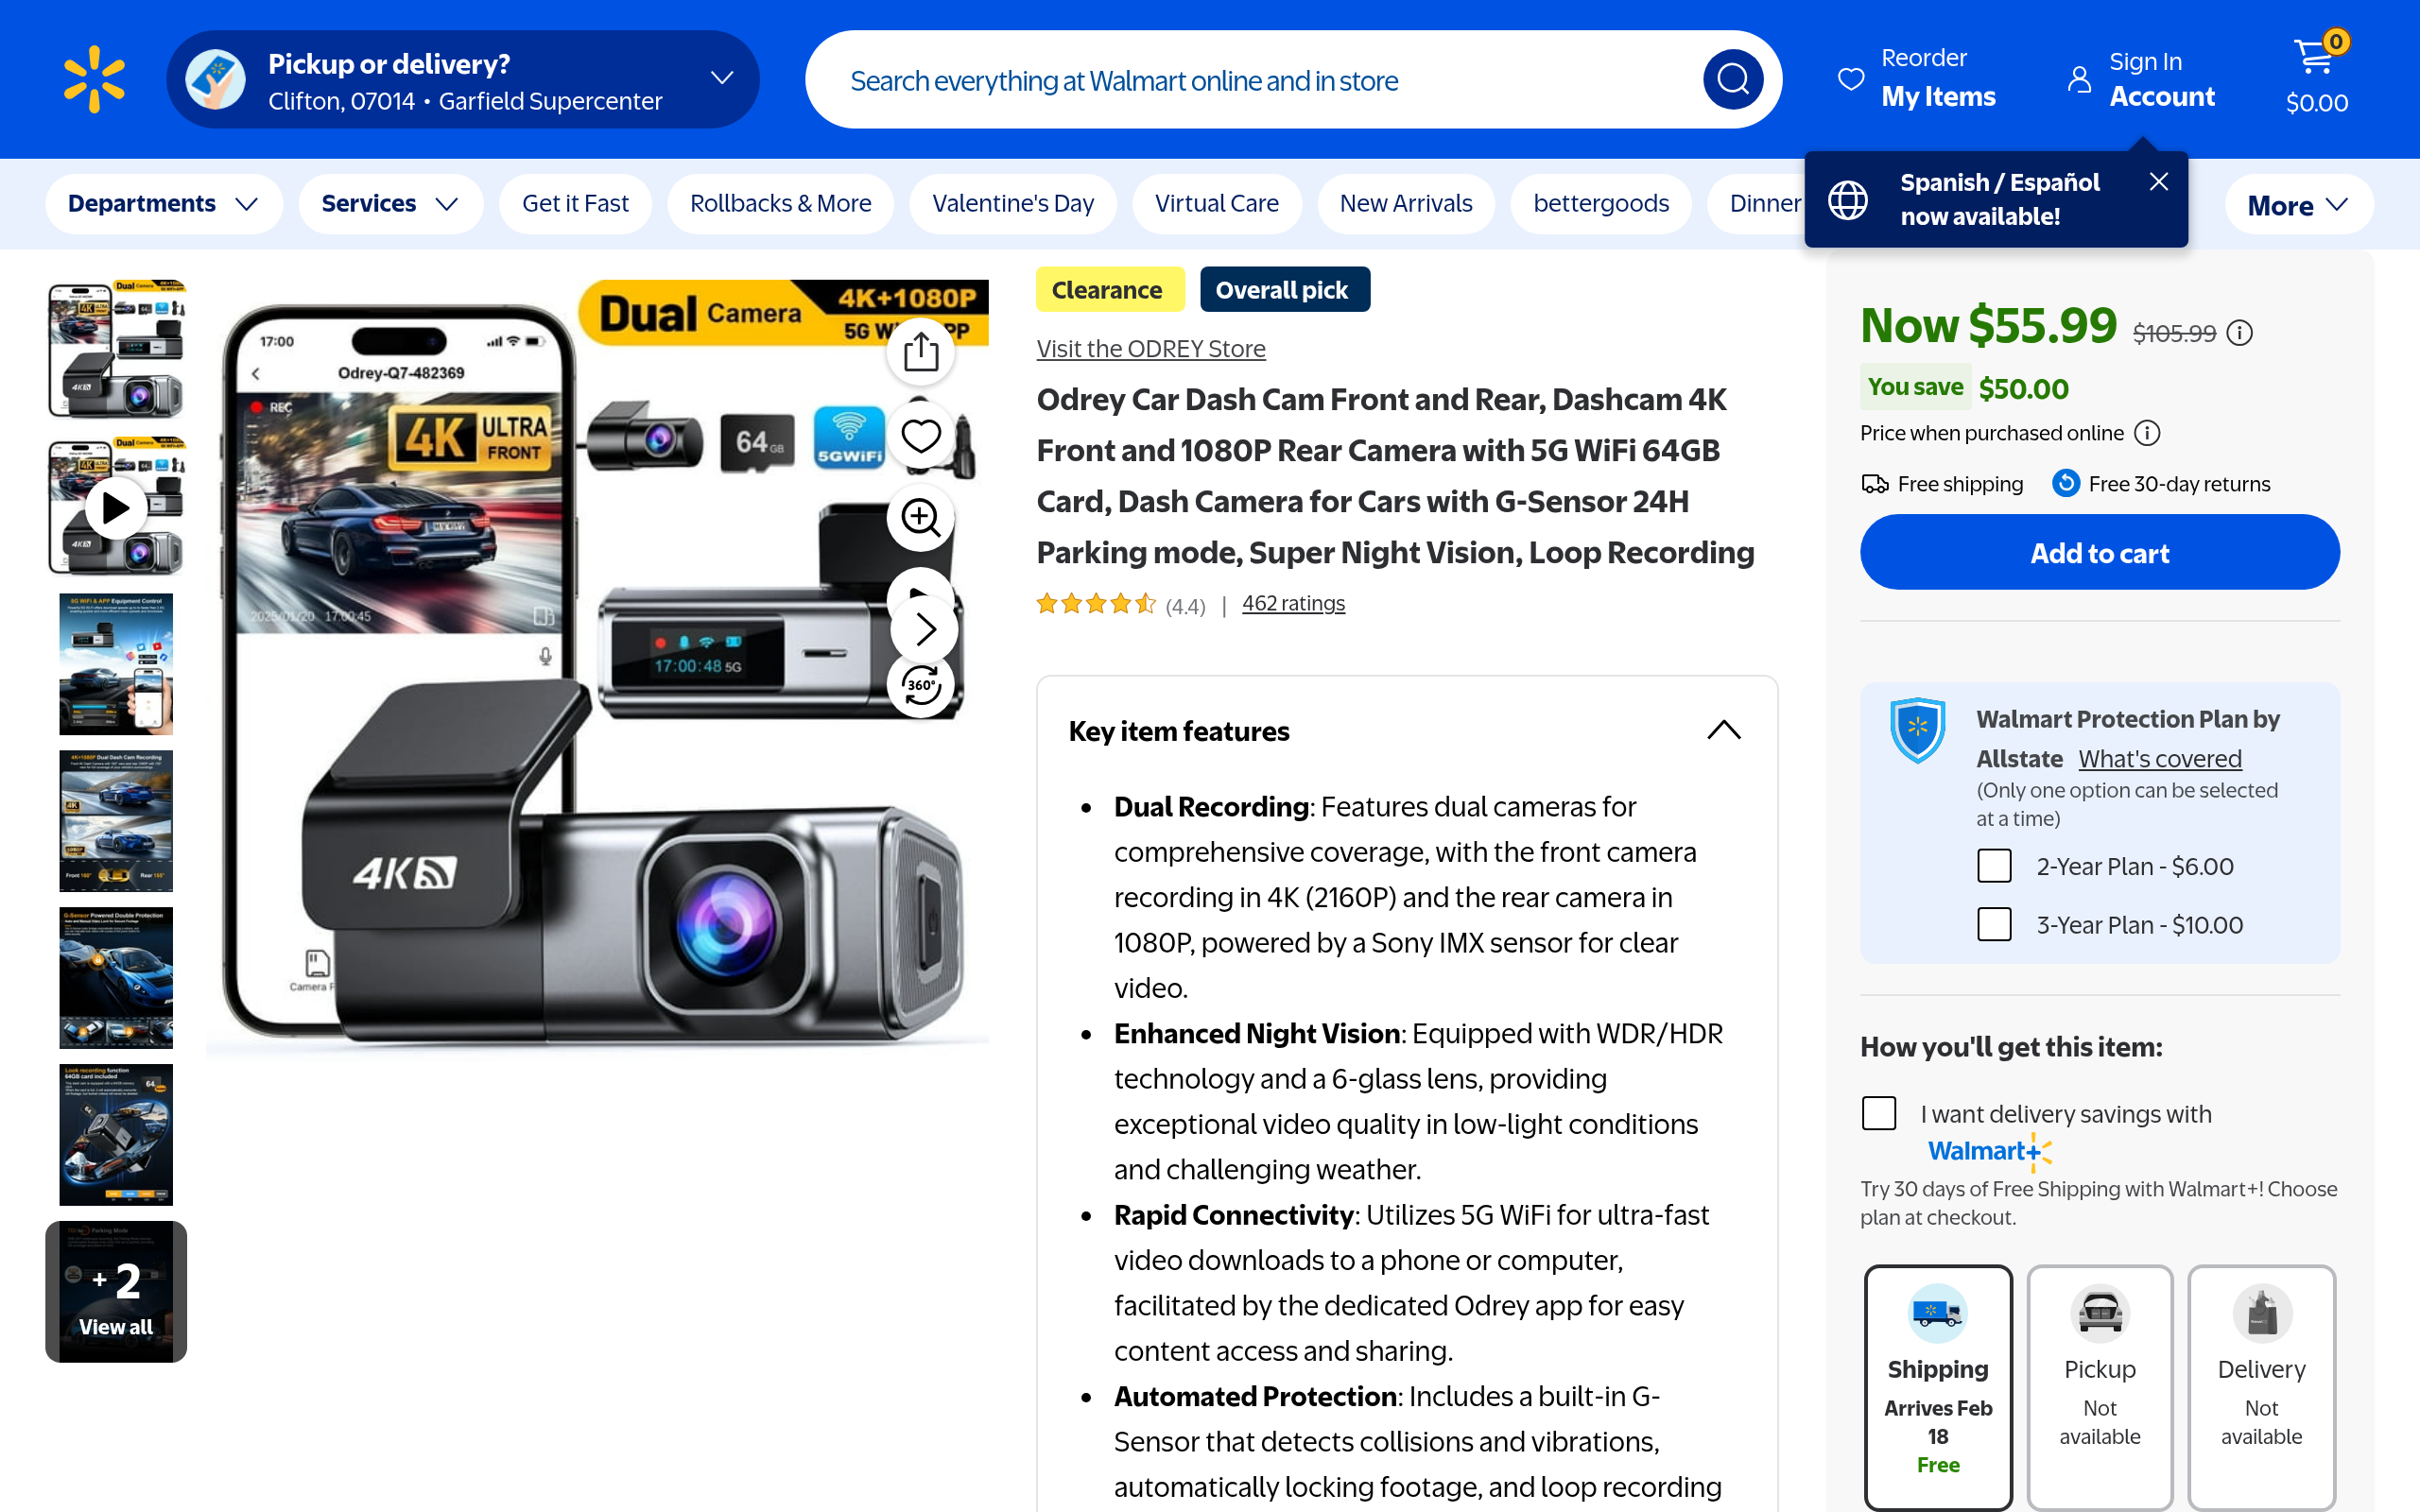
Task: Open the 360° view icon
Action: pos(920,685)
